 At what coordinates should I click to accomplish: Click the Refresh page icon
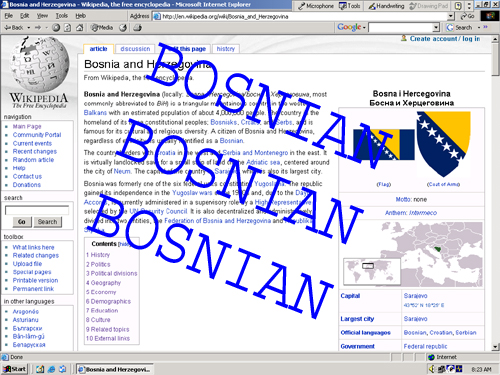(x=68, y=28)
